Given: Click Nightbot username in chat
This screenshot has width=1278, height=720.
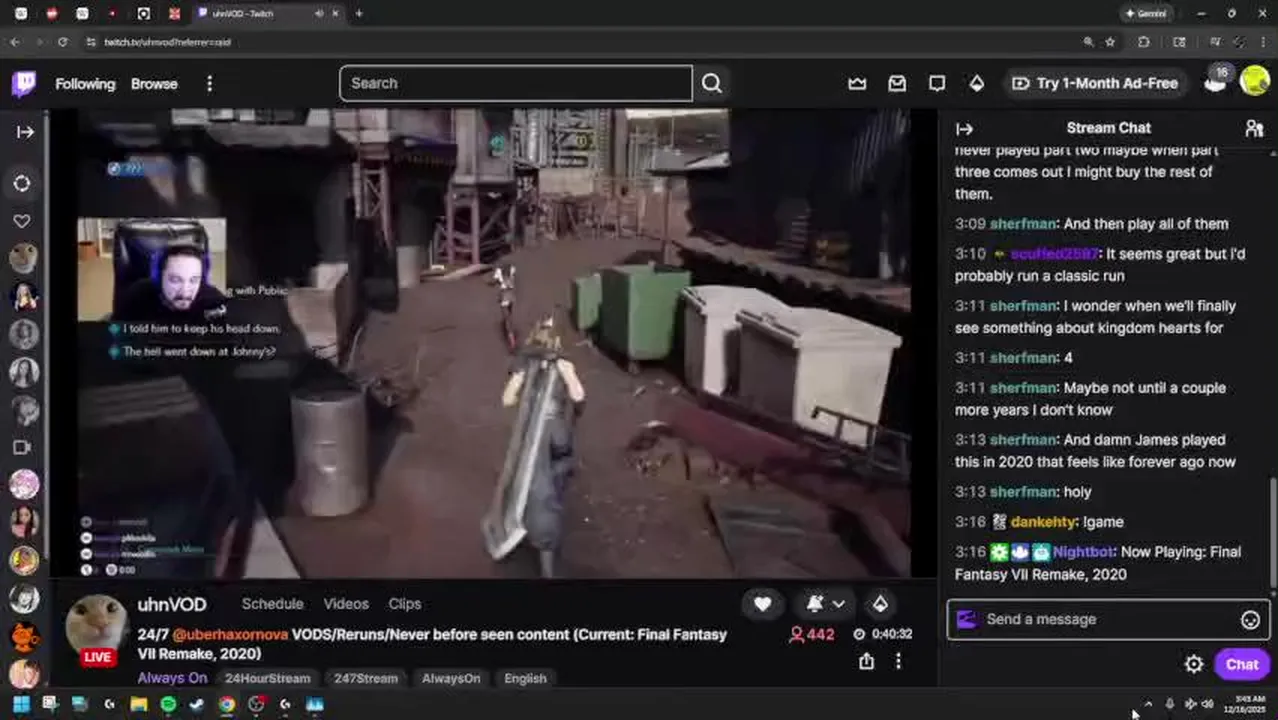Looking at the screenshot, I should (1084, 552).
